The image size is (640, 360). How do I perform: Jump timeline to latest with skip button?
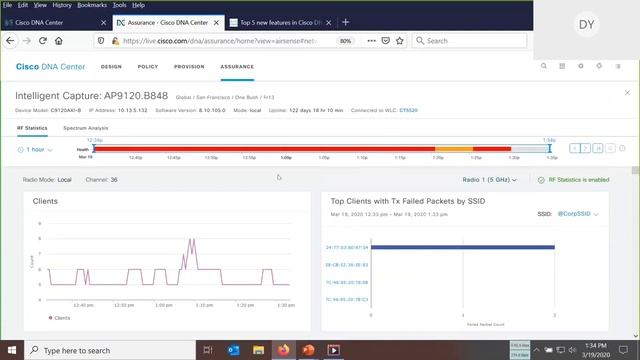pos(598,148)
